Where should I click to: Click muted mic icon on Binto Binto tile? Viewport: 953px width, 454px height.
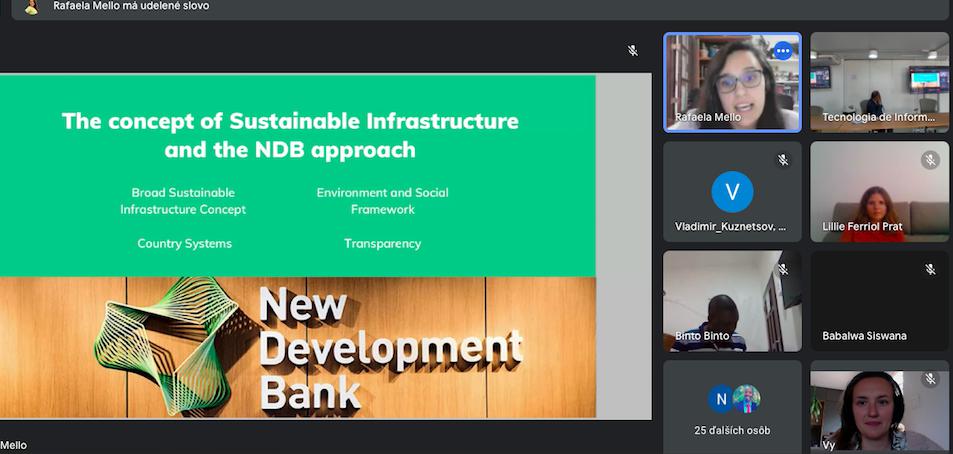[x=783, y=269]
